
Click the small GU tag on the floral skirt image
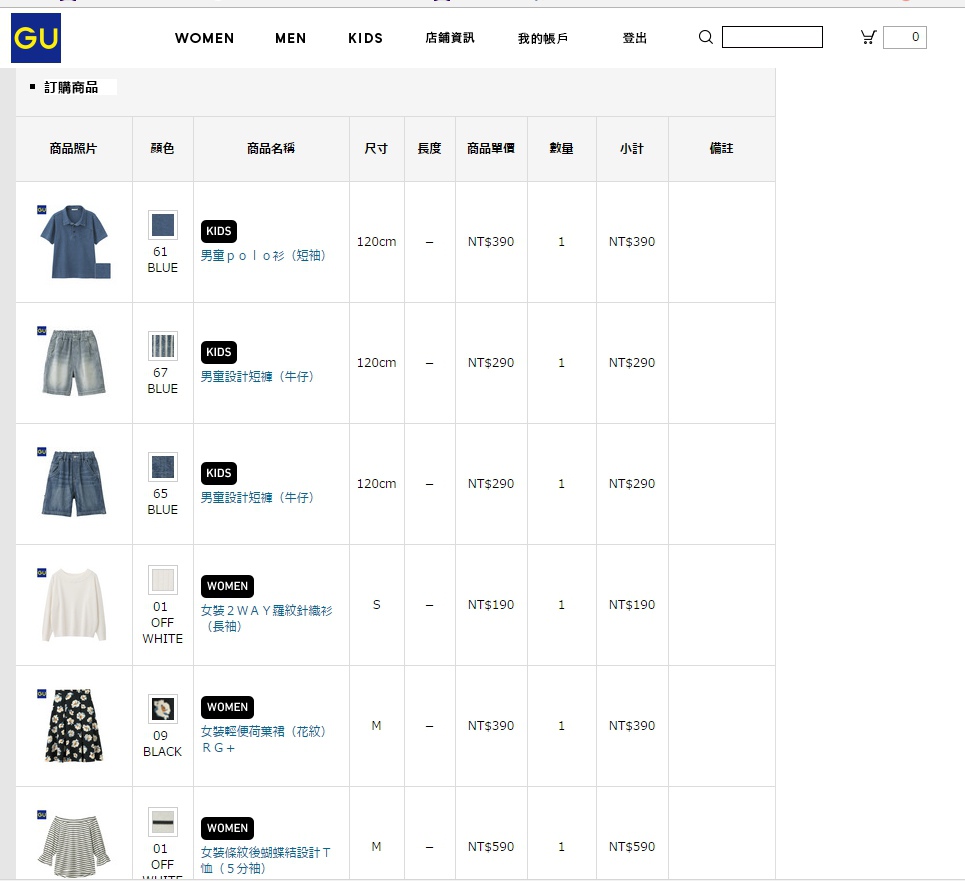click(42, 694)
